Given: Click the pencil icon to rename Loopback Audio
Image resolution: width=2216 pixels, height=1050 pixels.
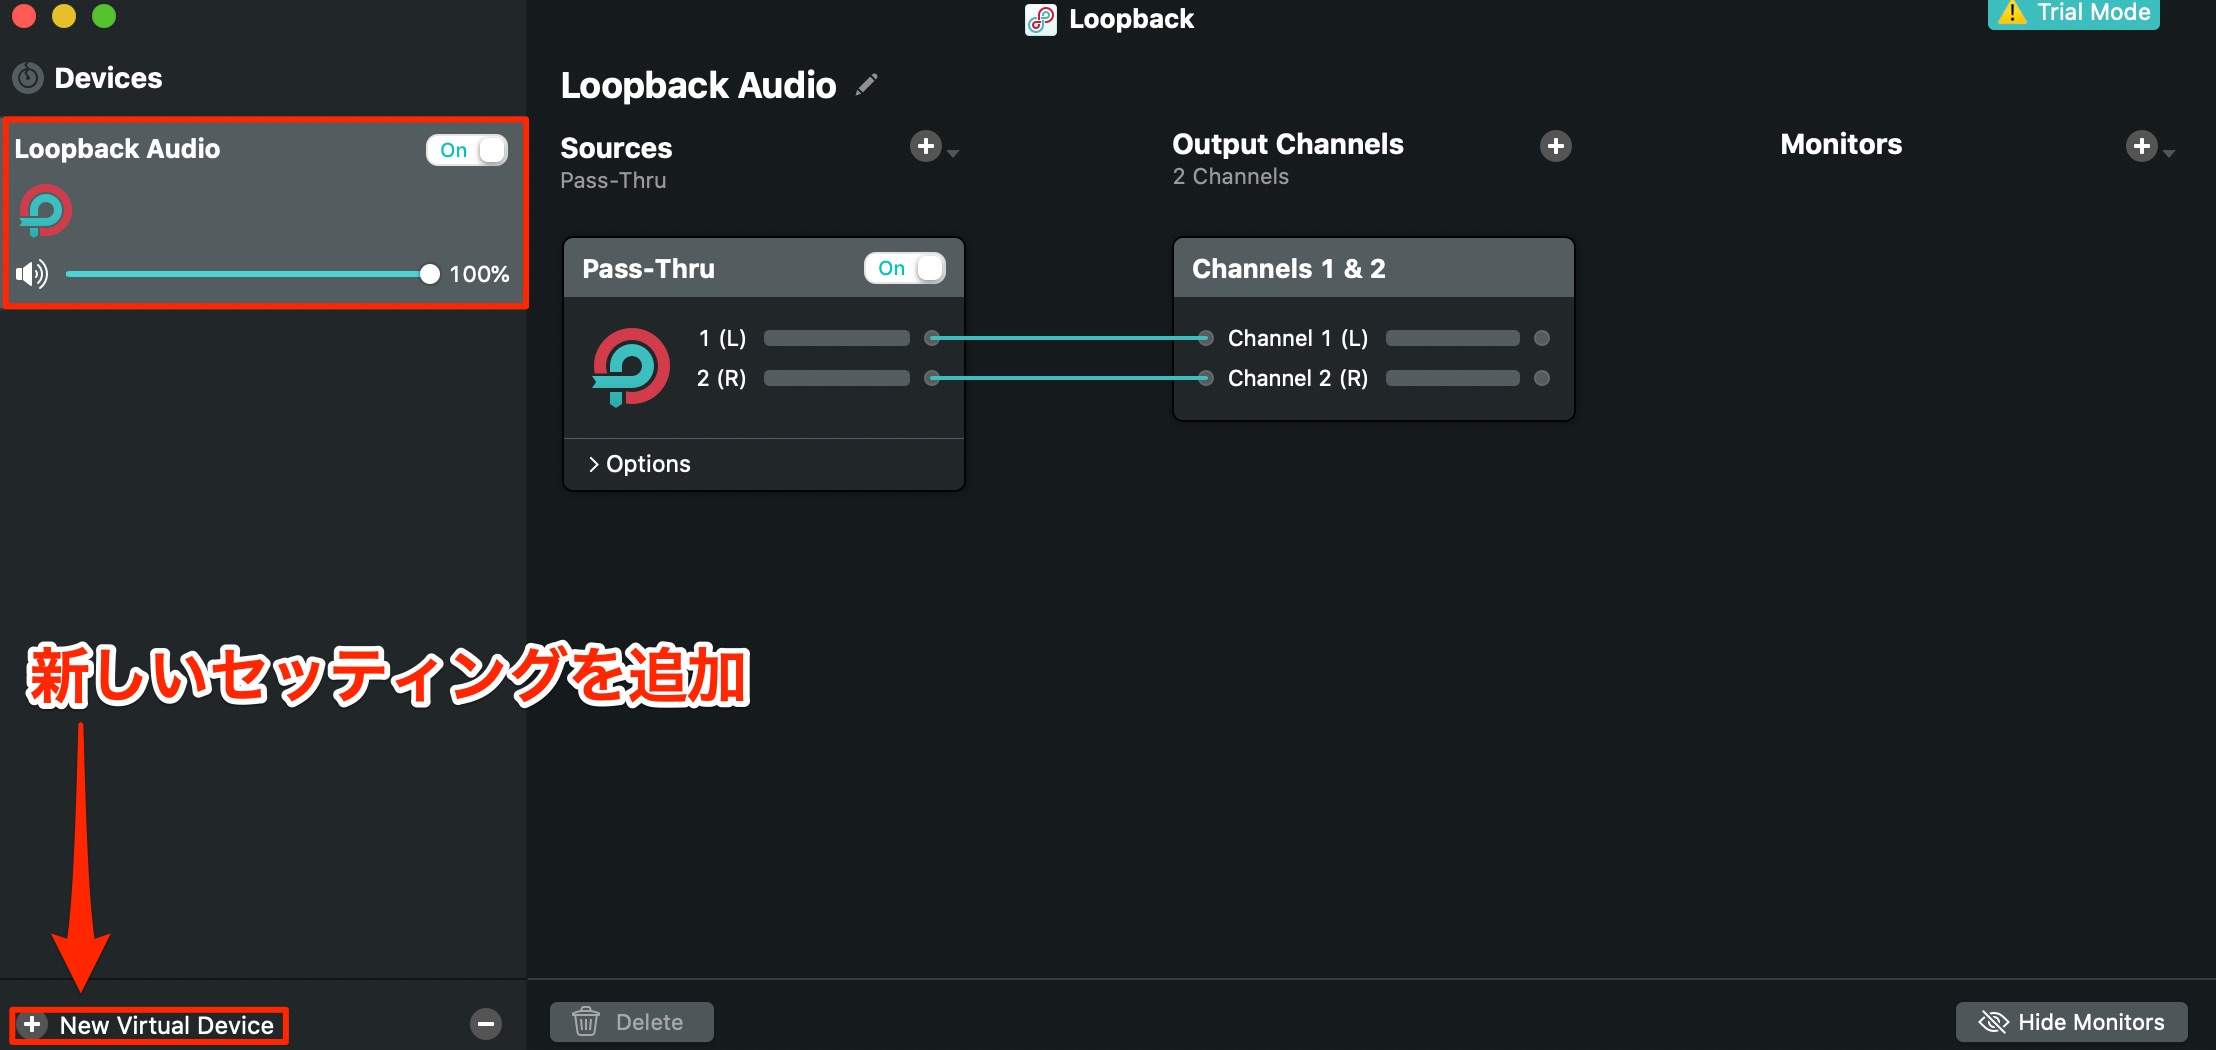Looking at the screenshot, I should point(867,85).
